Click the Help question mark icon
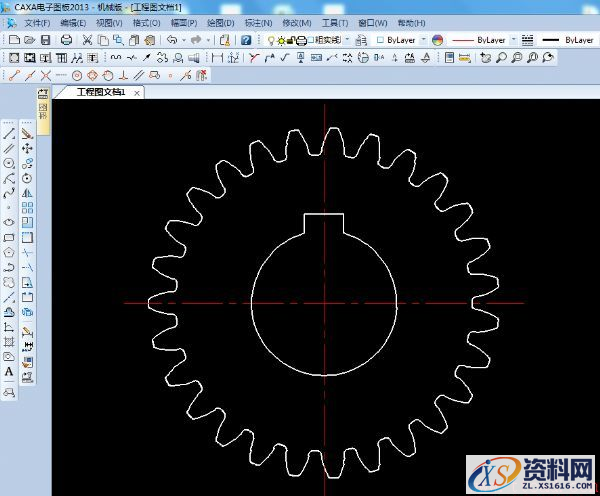Screen dimensions: 600x496 (246, 39)
